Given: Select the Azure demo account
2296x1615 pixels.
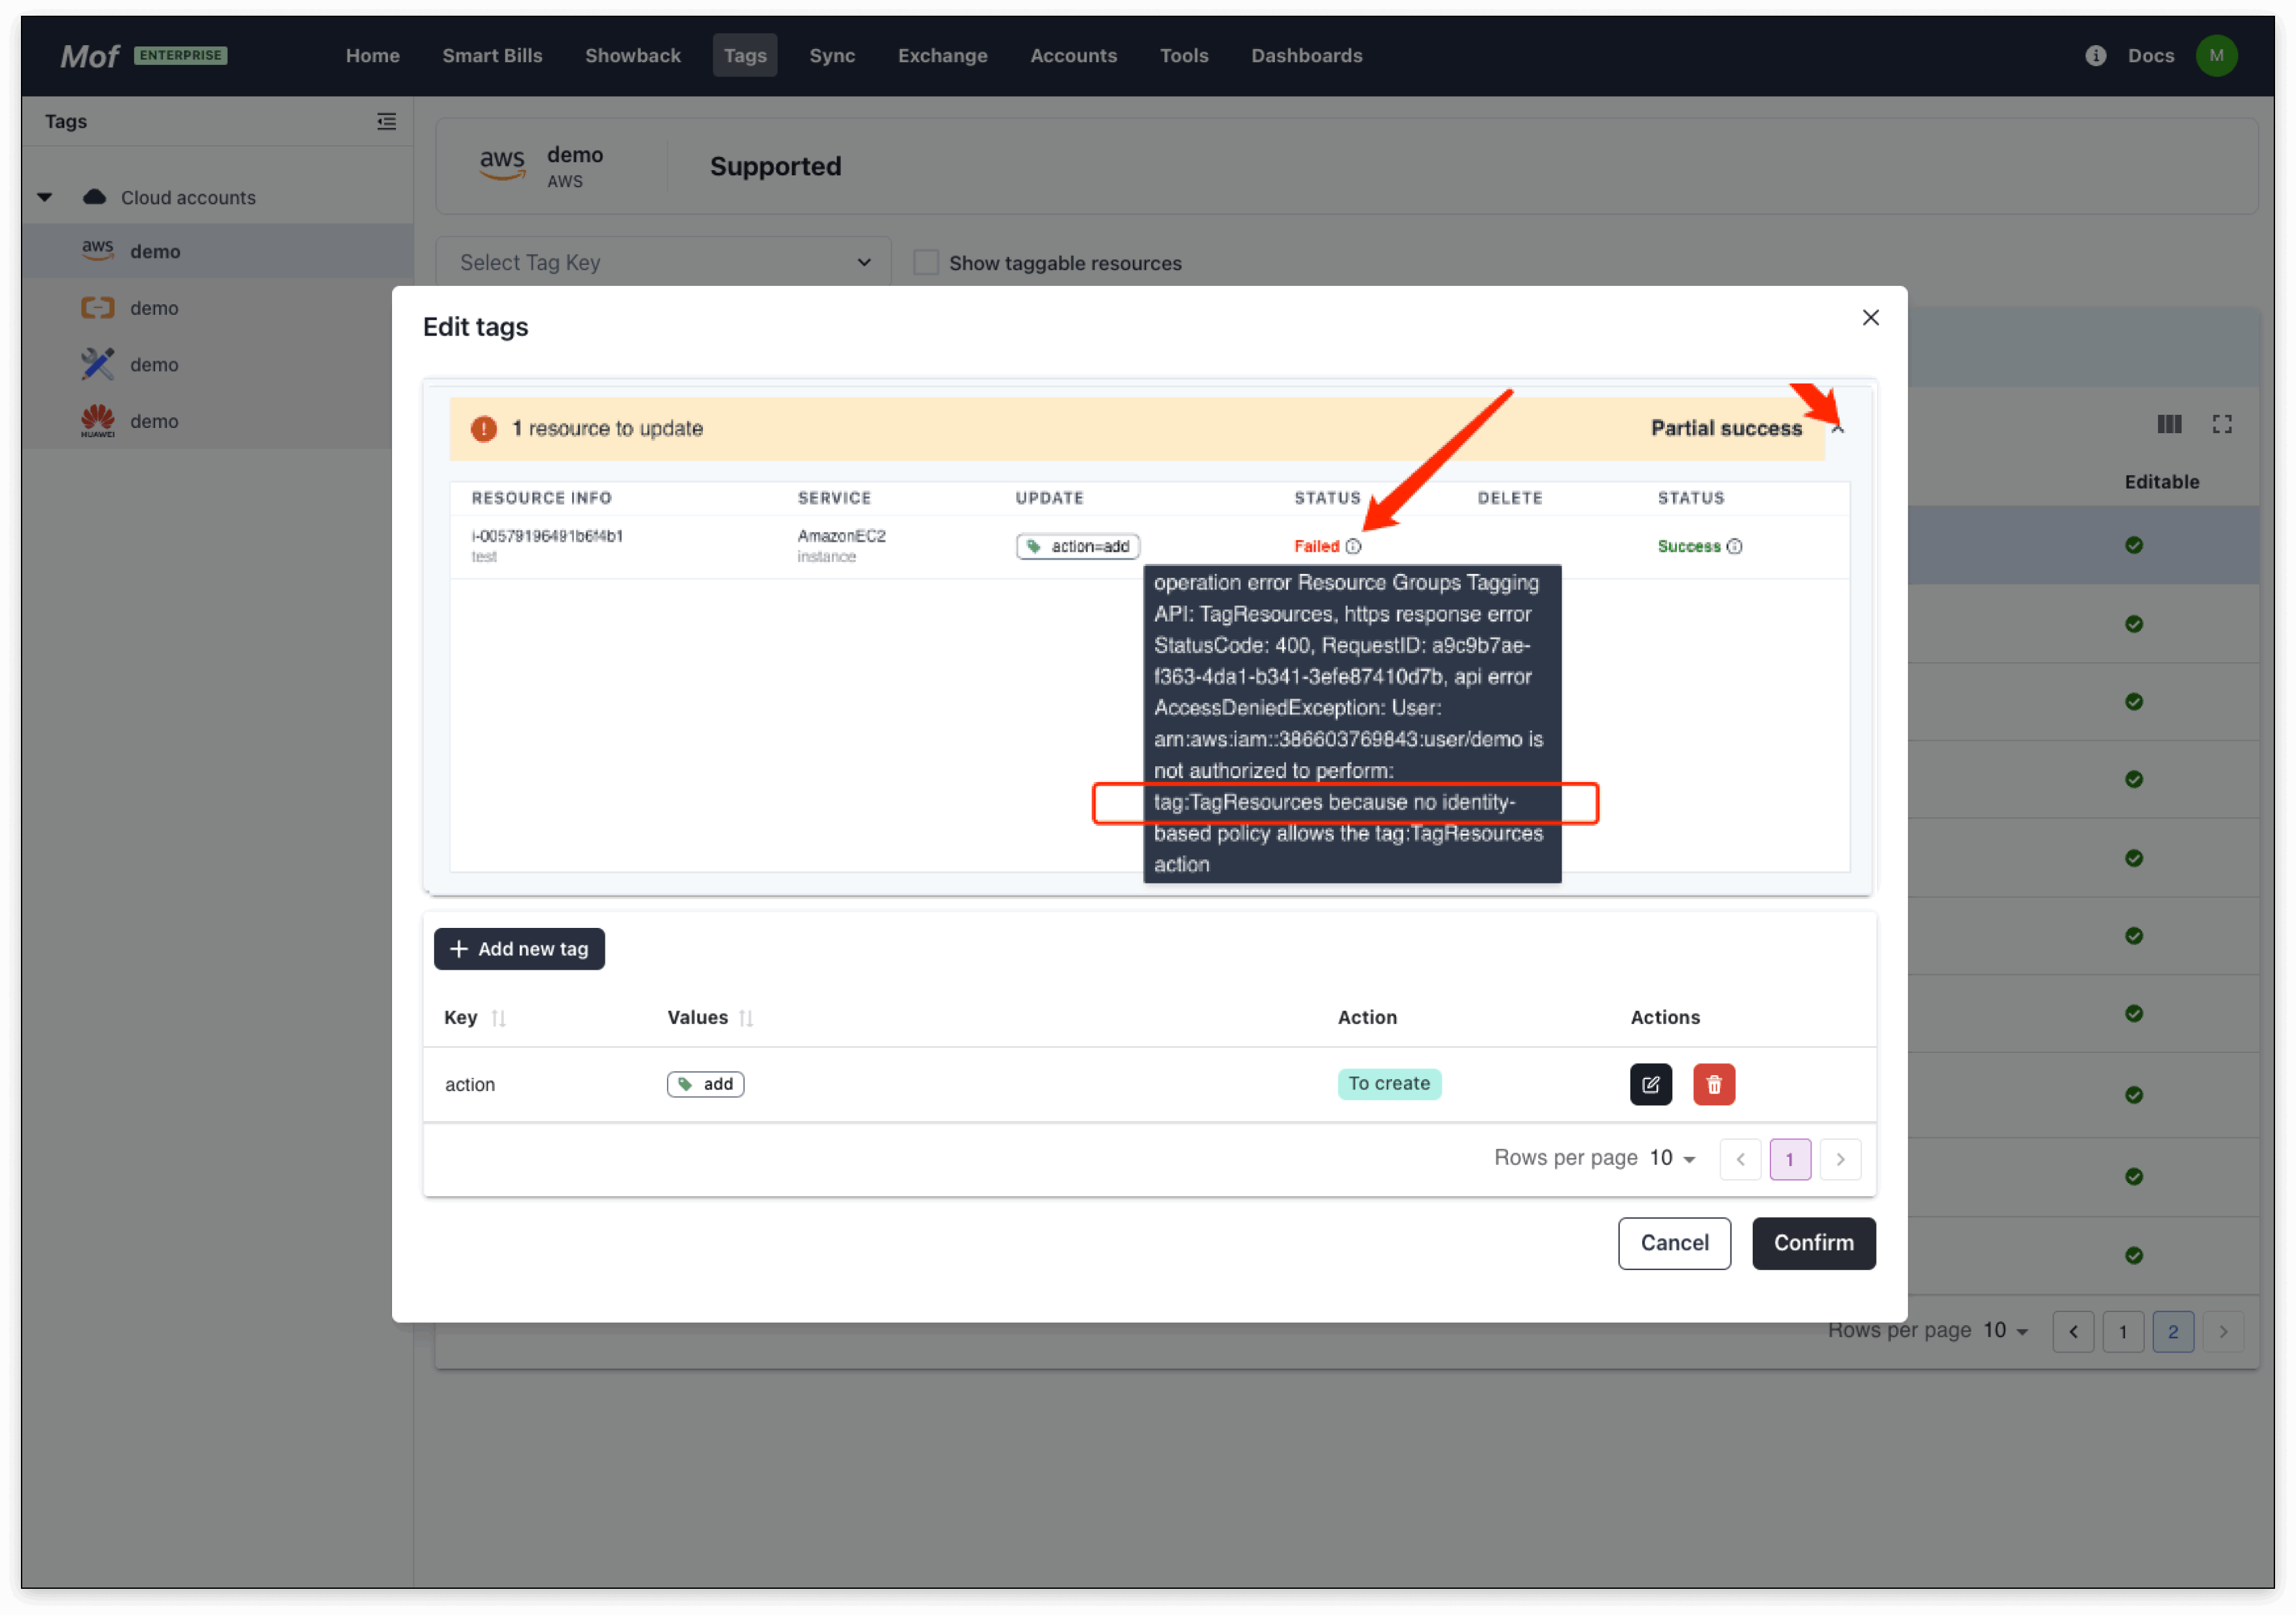Looking at the screenshot, I should point(217,365).
